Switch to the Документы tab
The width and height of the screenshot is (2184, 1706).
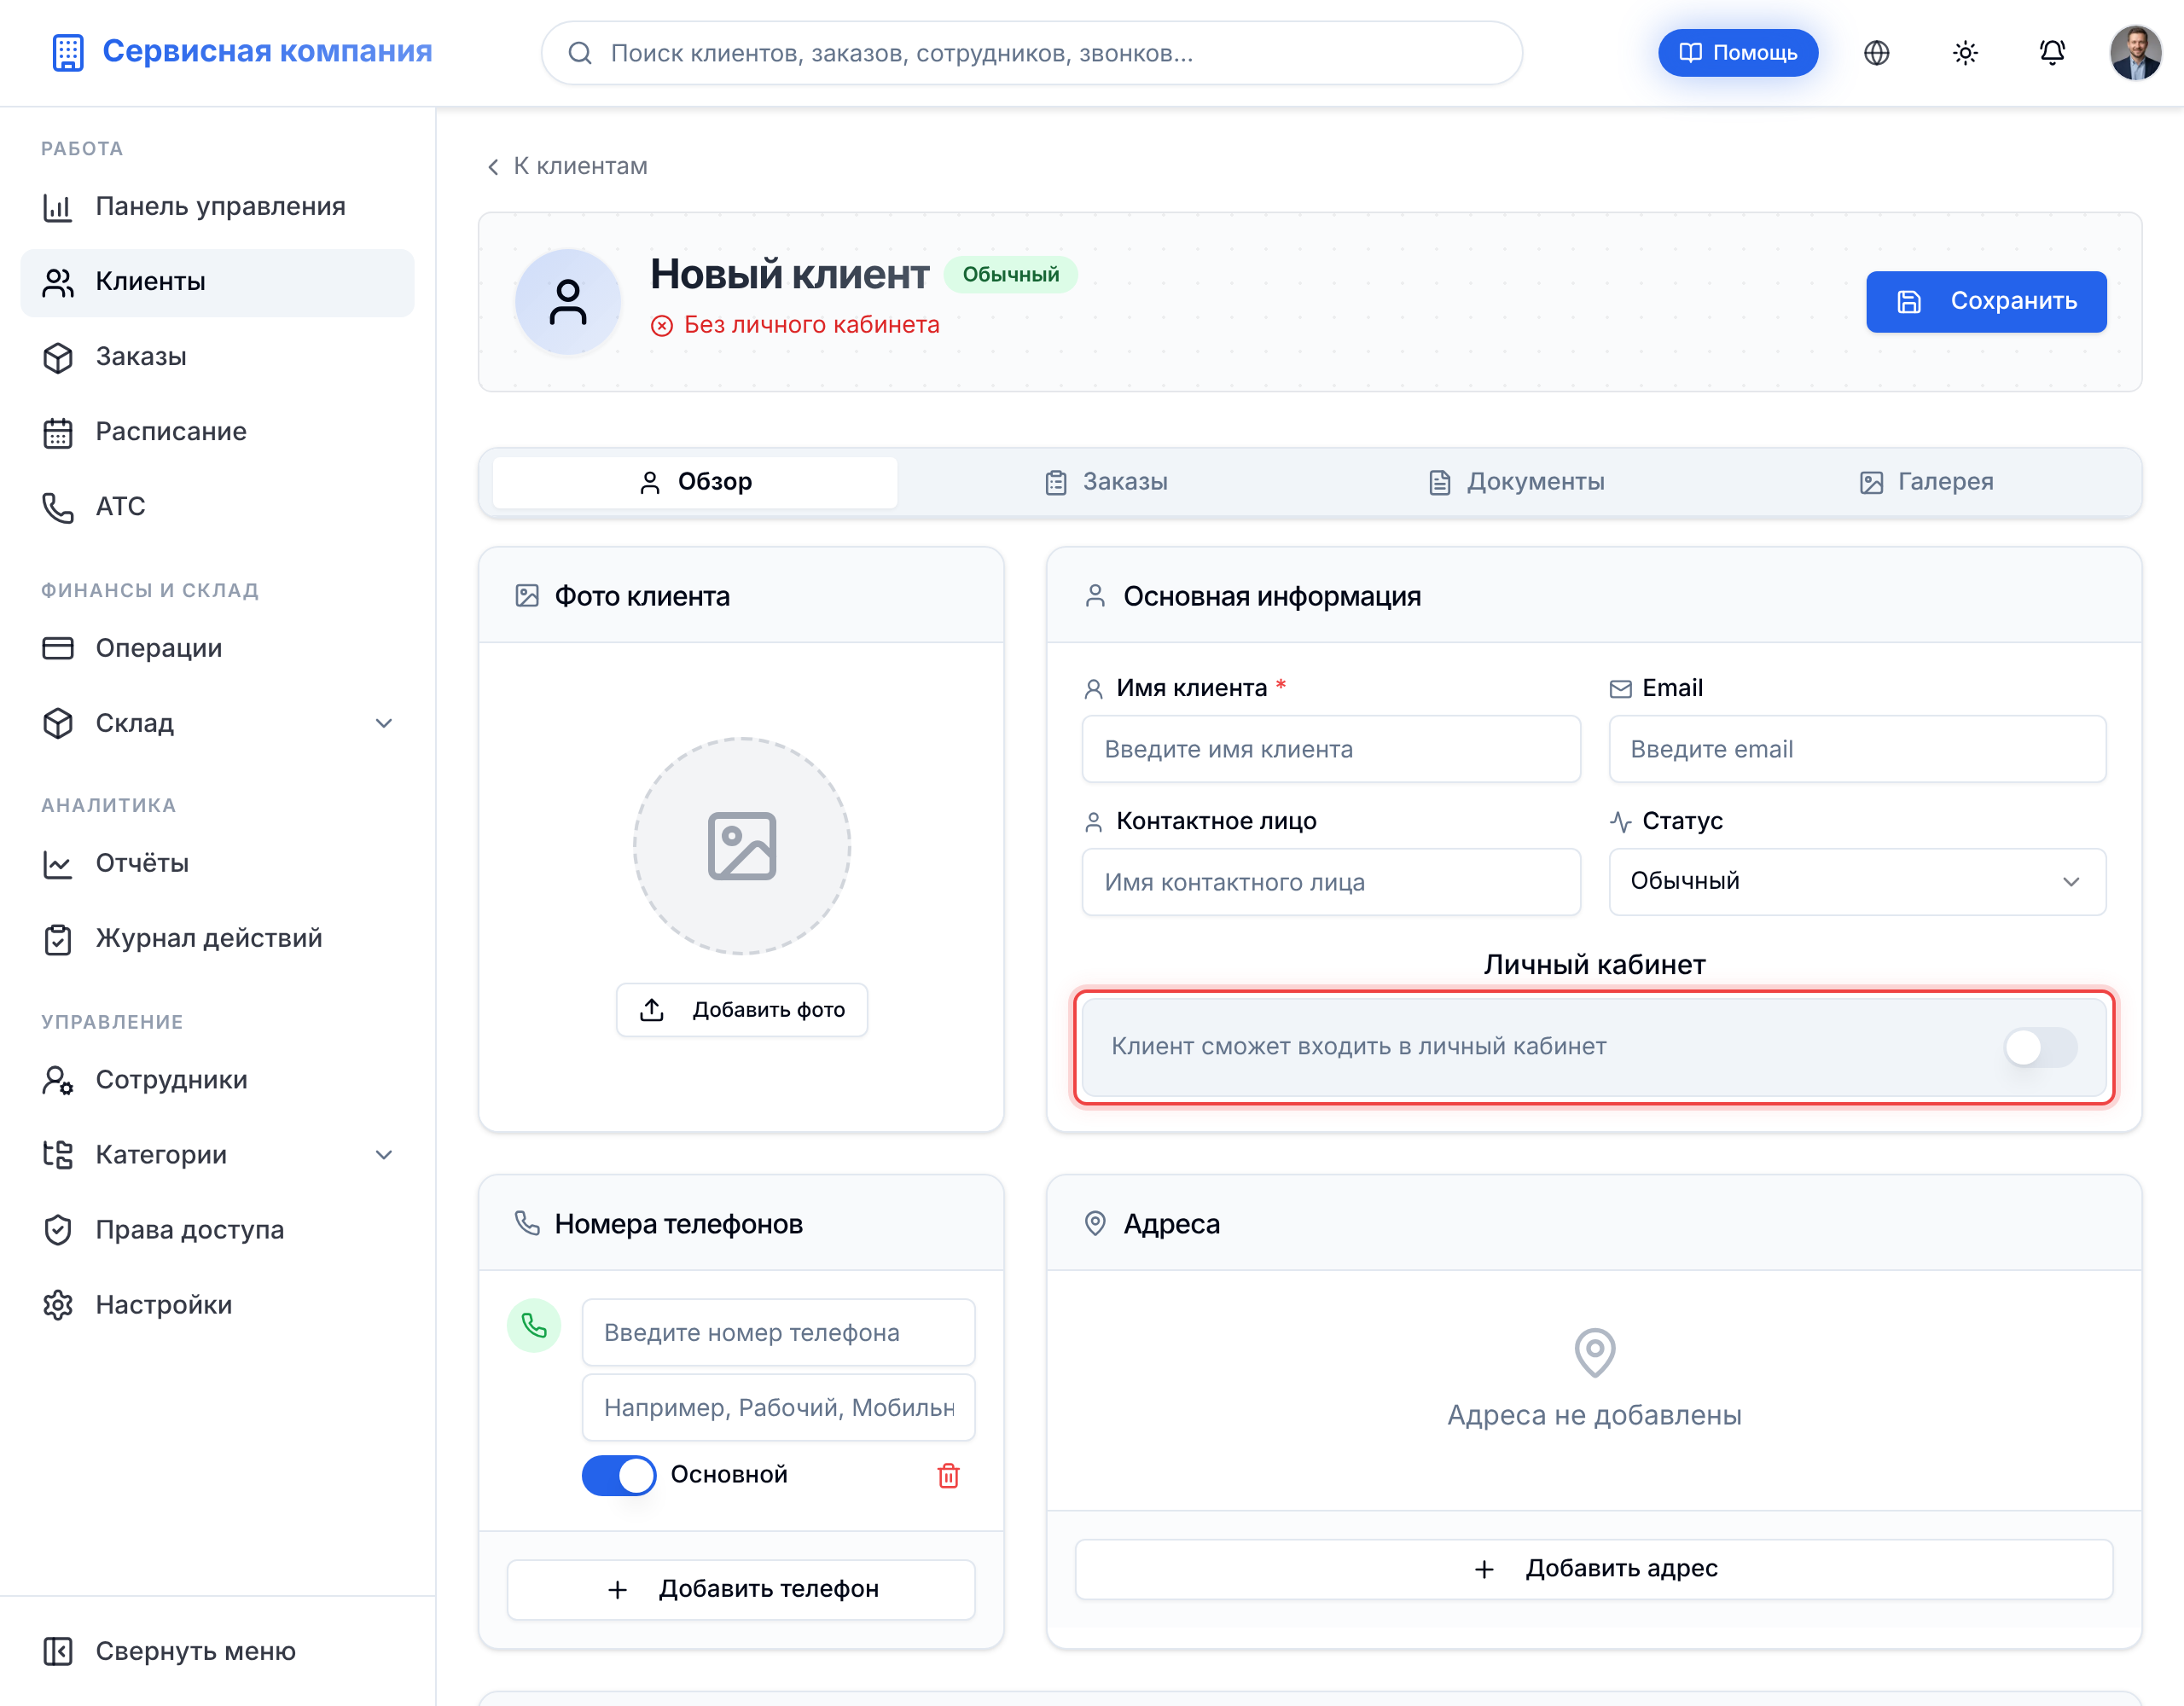[1516, 483]
